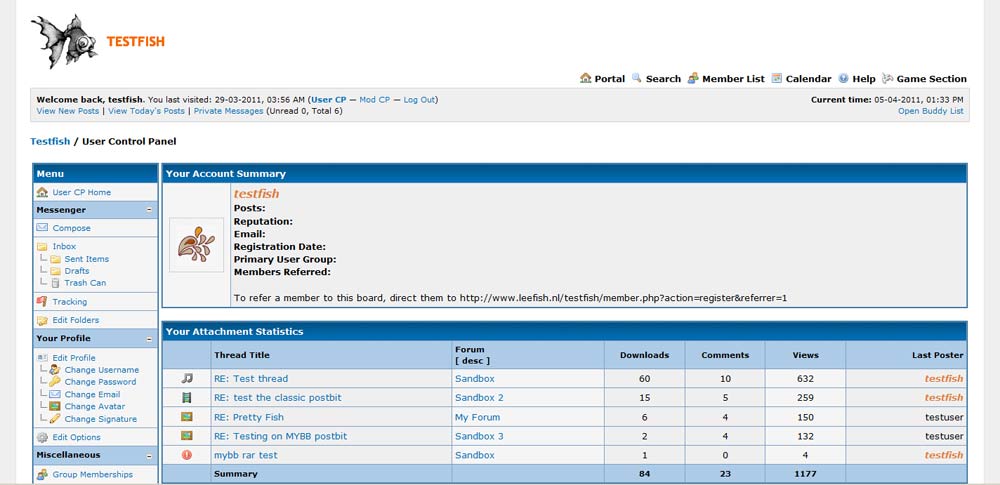1000x485 pixels.
Task: Go to Game Section in top navigation
Action: pyautogui.click(x=931, y=79)
